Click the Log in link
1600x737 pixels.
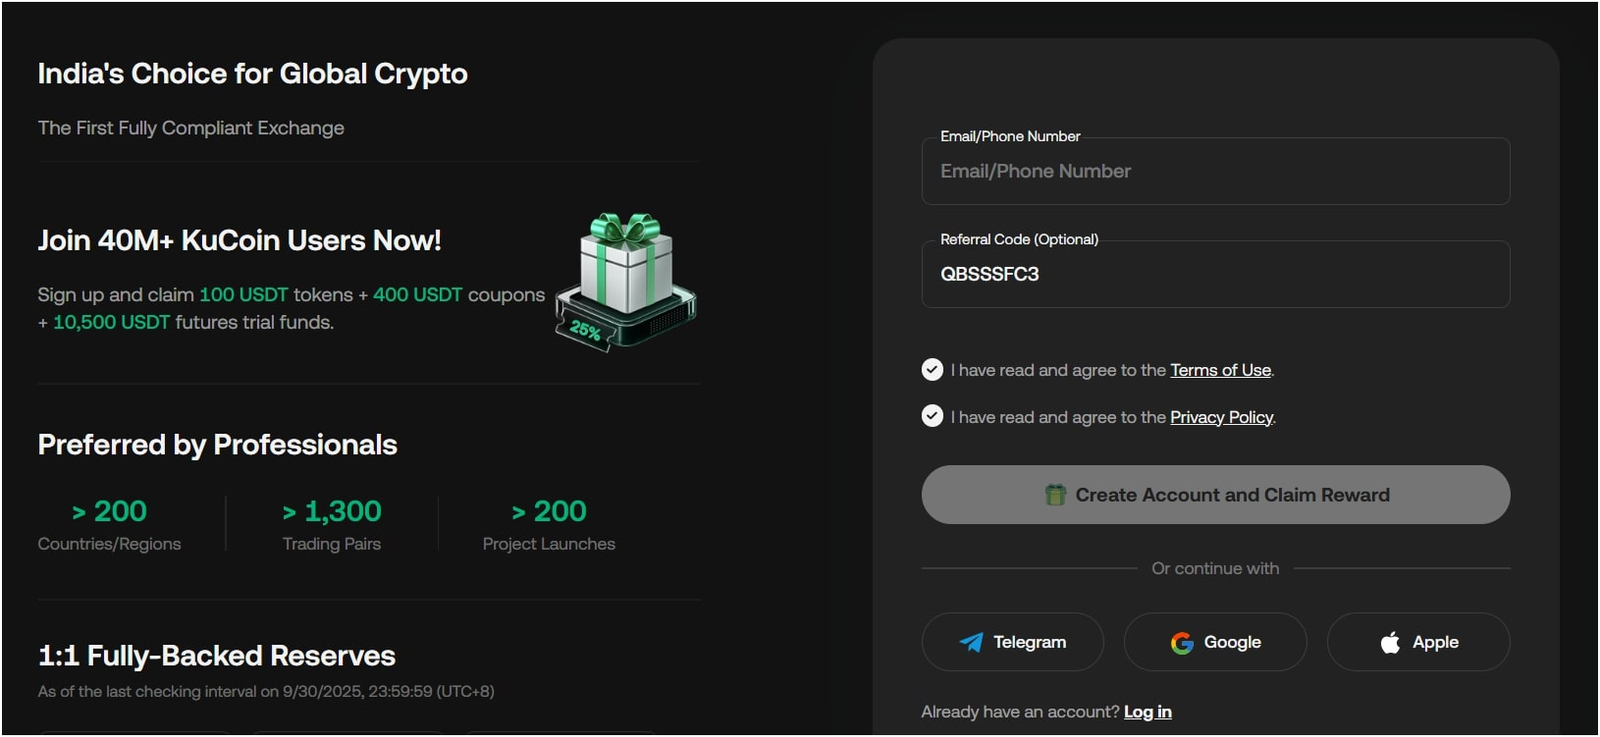point(1147,712)
